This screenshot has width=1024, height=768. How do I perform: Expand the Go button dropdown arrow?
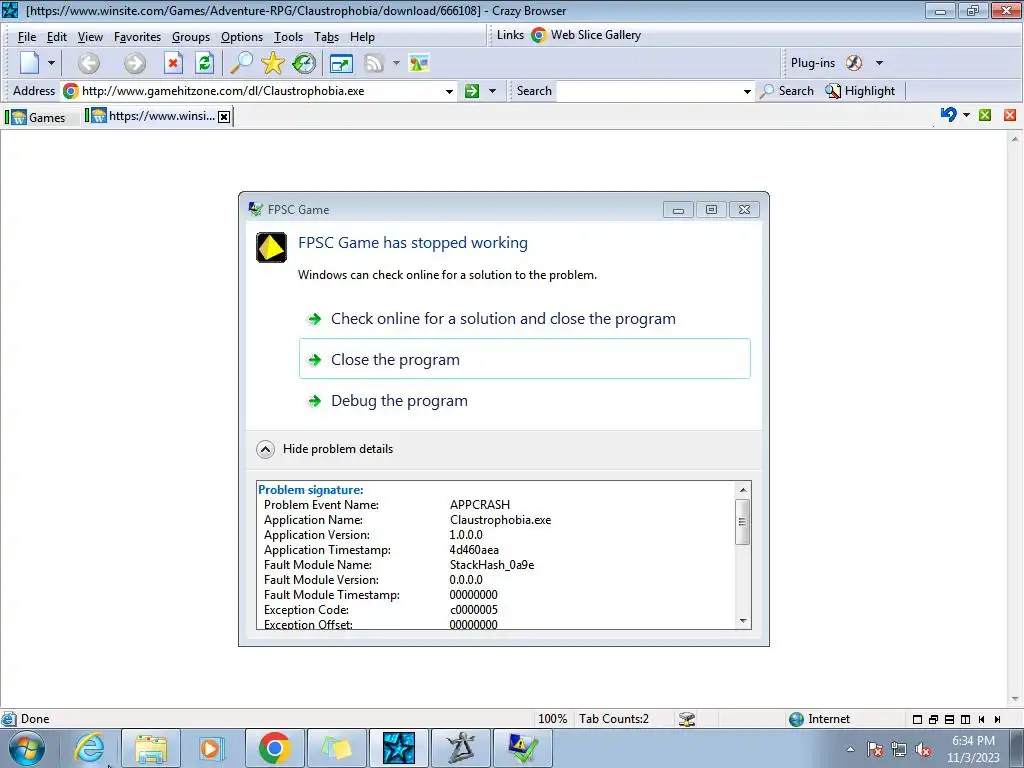(492, 91)
